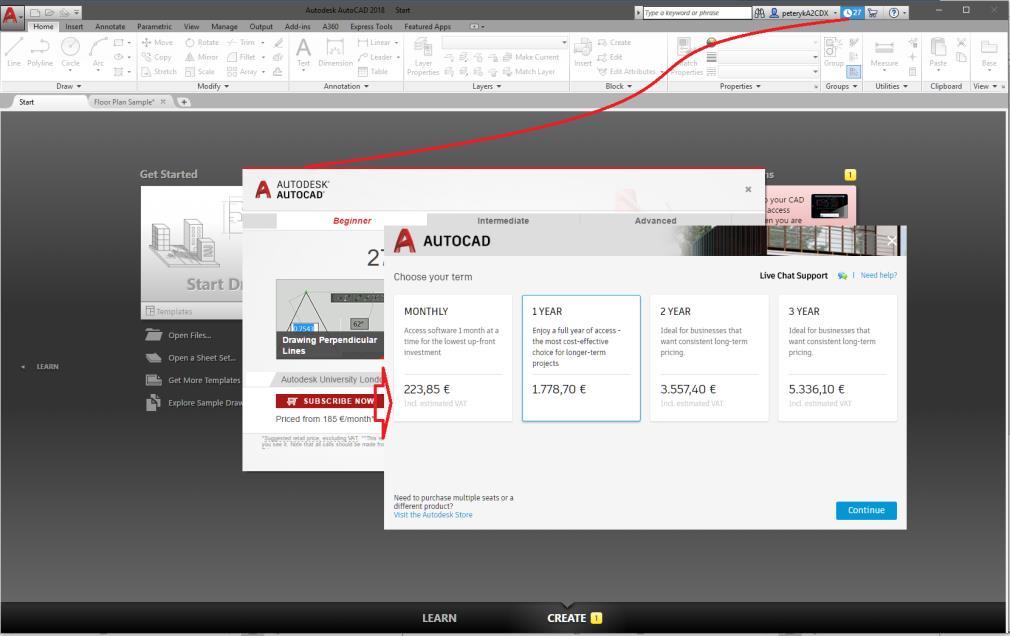1010x636 pixels.
Task: Expand the Draw panel dropdown
Action: click(69, 86)
